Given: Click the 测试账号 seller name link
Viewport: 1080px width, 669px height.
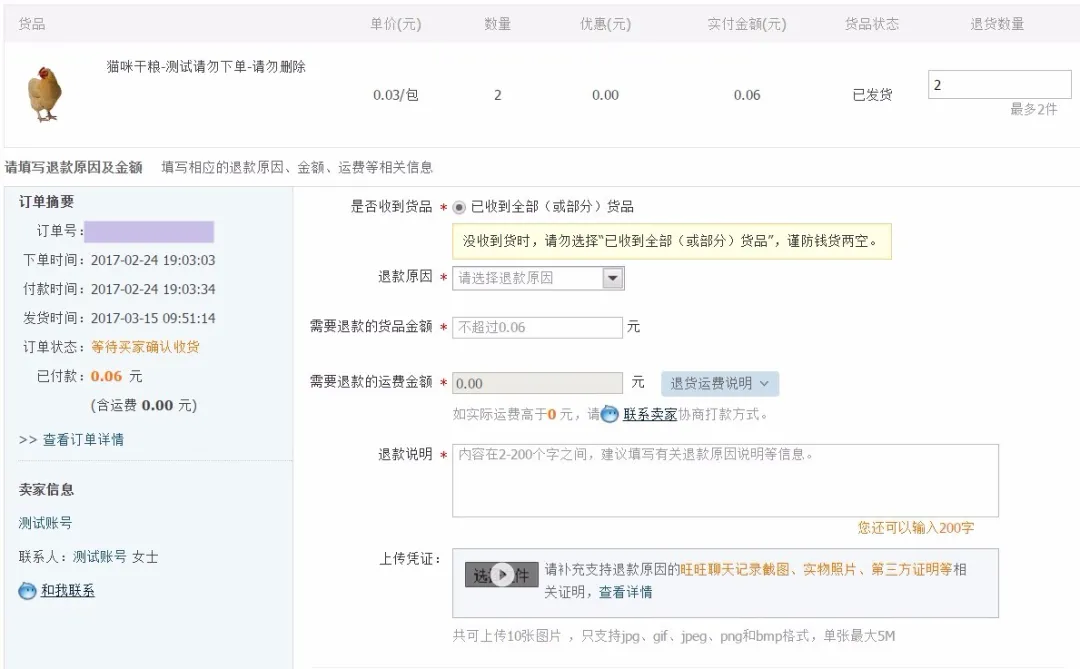Looking at the screenshot, I should point(46,523).
